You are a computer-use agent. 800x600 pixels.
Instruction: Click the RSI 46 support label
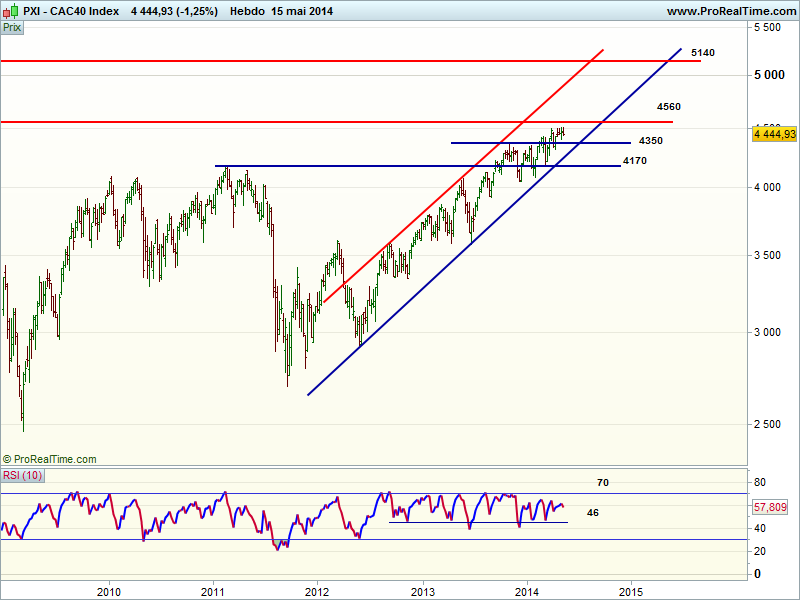pos(592,512)
